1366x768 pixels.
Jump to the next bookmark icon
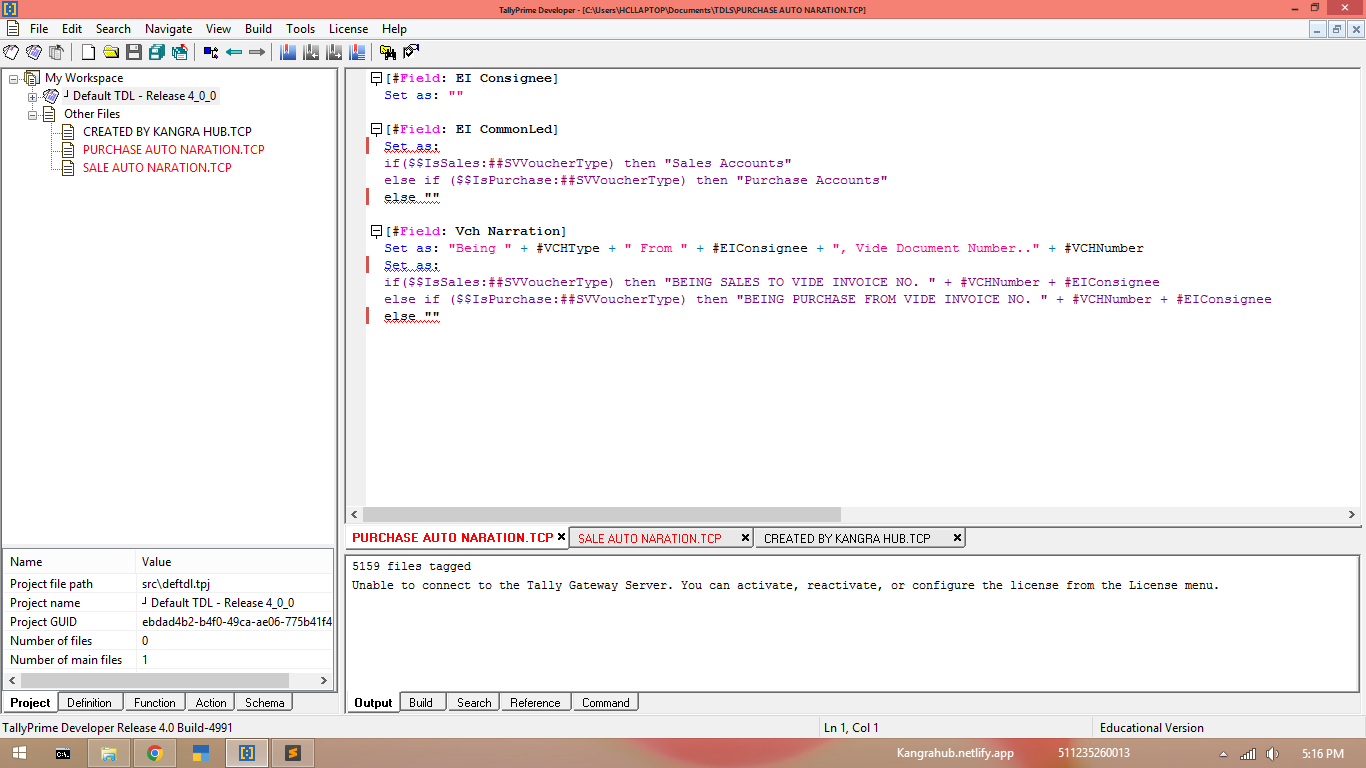point(333,52)
